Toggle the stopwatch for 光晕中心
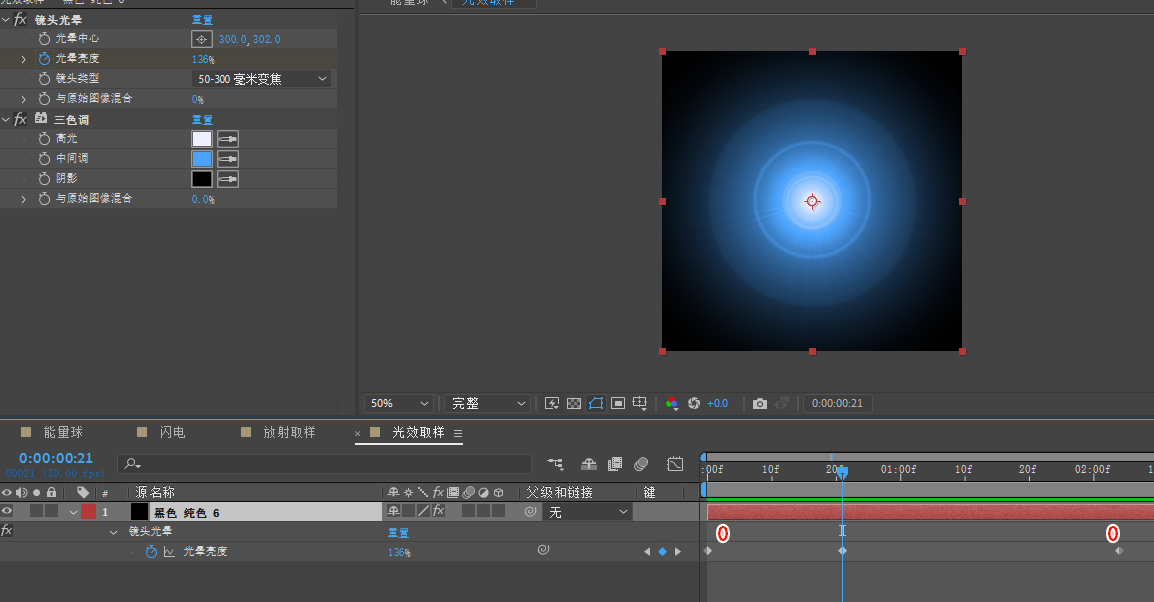This screenshot has height=602, width=1154. (x=44, y=38)
